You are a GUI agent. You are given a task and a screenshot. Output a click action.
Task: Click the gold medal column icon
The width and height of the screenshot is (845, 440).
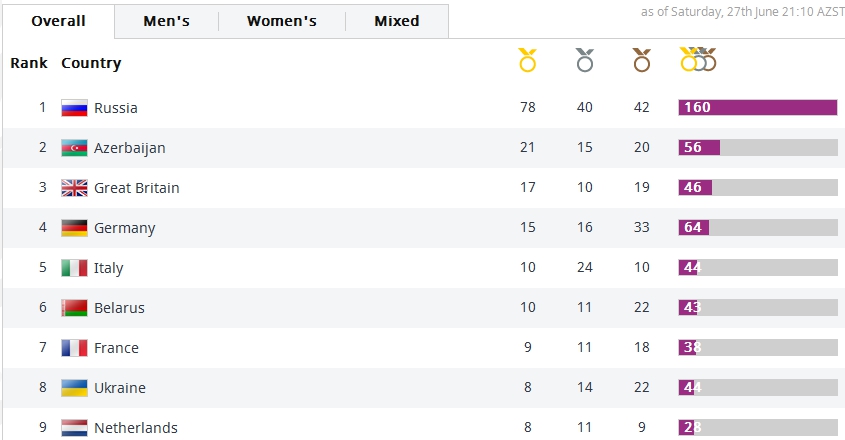(x=527, y=61)
